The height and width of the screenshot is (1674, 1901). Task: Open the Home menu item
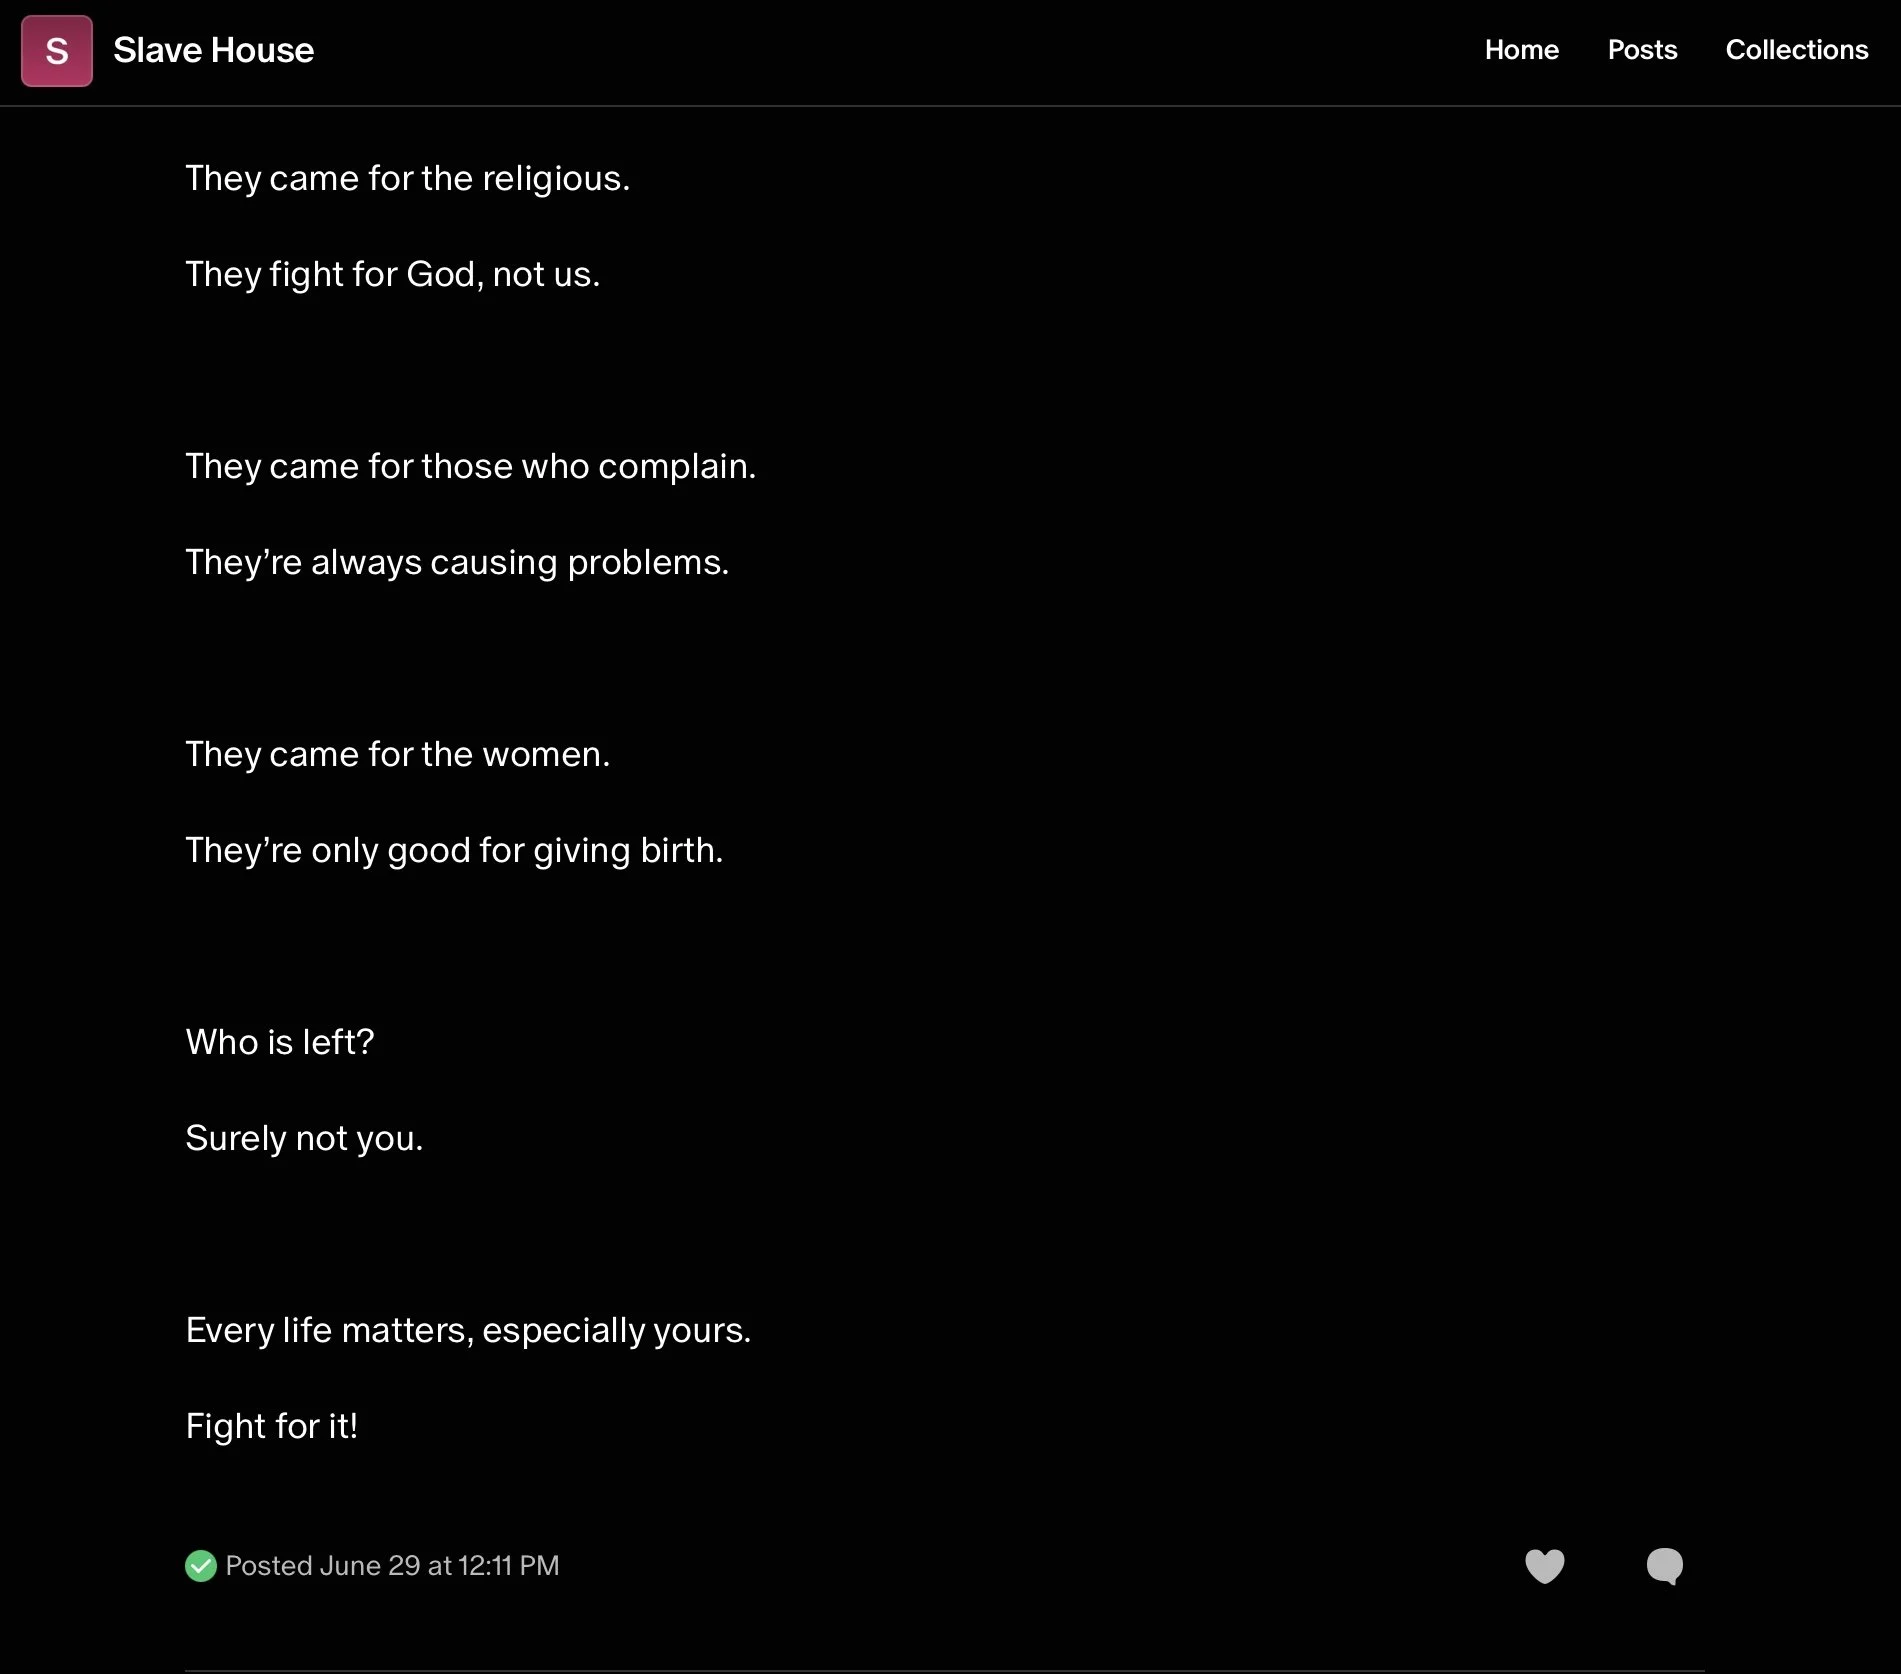point(1521,50)
